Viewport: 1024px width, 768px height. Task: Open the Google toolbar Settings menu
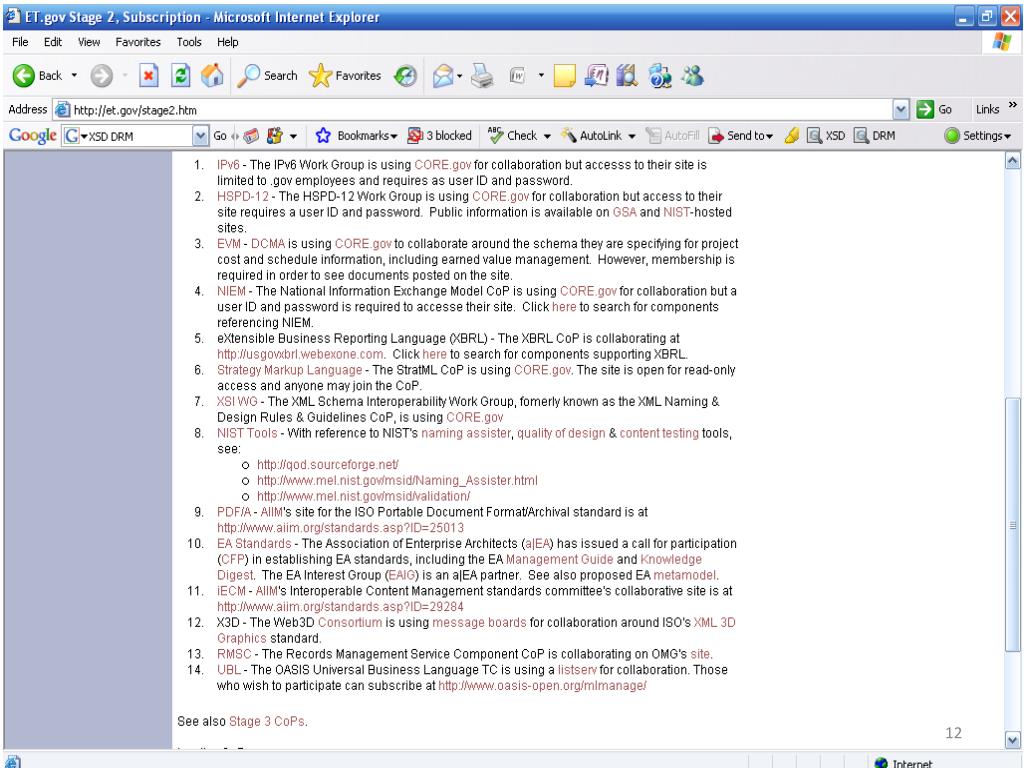coord(978,136)
